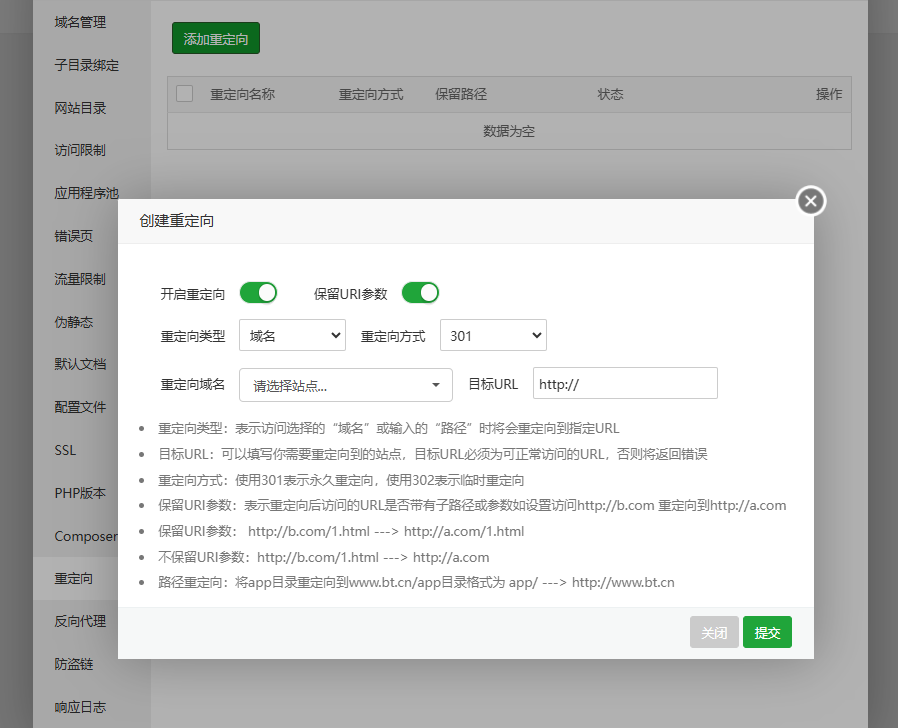Open the 应用程序池 menu item
Viewport: 898px width, 728px height.
click(86, 193)
